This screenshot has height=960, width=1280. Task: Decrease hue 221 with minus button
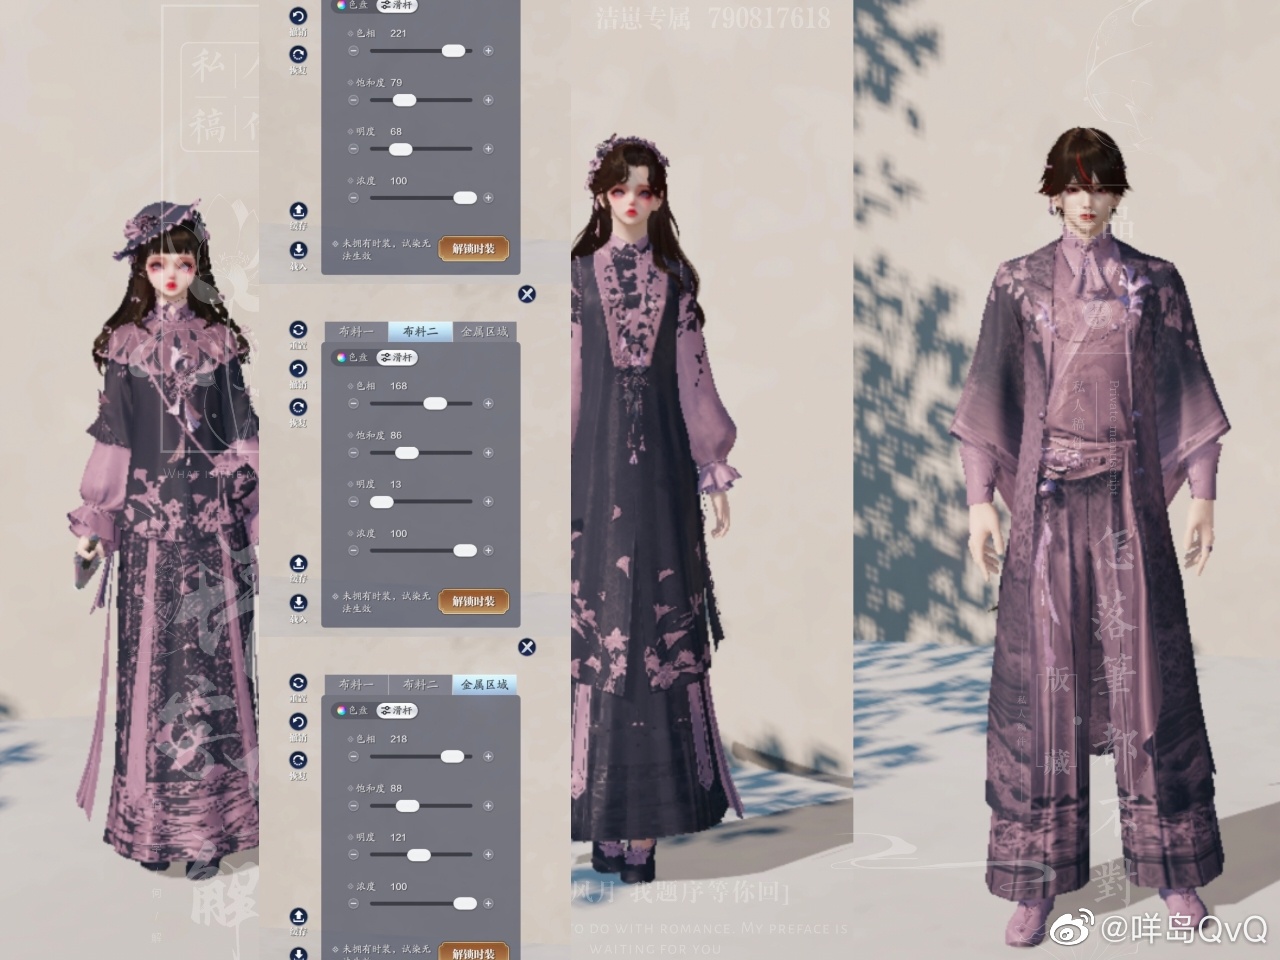tap(353, 51)
